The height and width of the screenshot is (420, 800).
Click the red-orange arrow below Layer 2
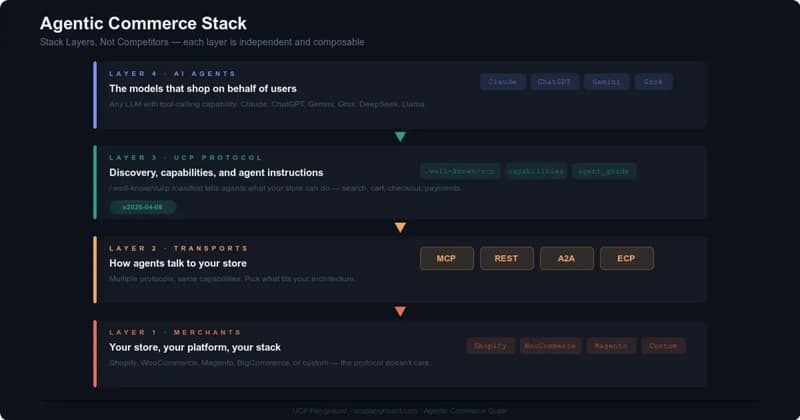(400, 312)
